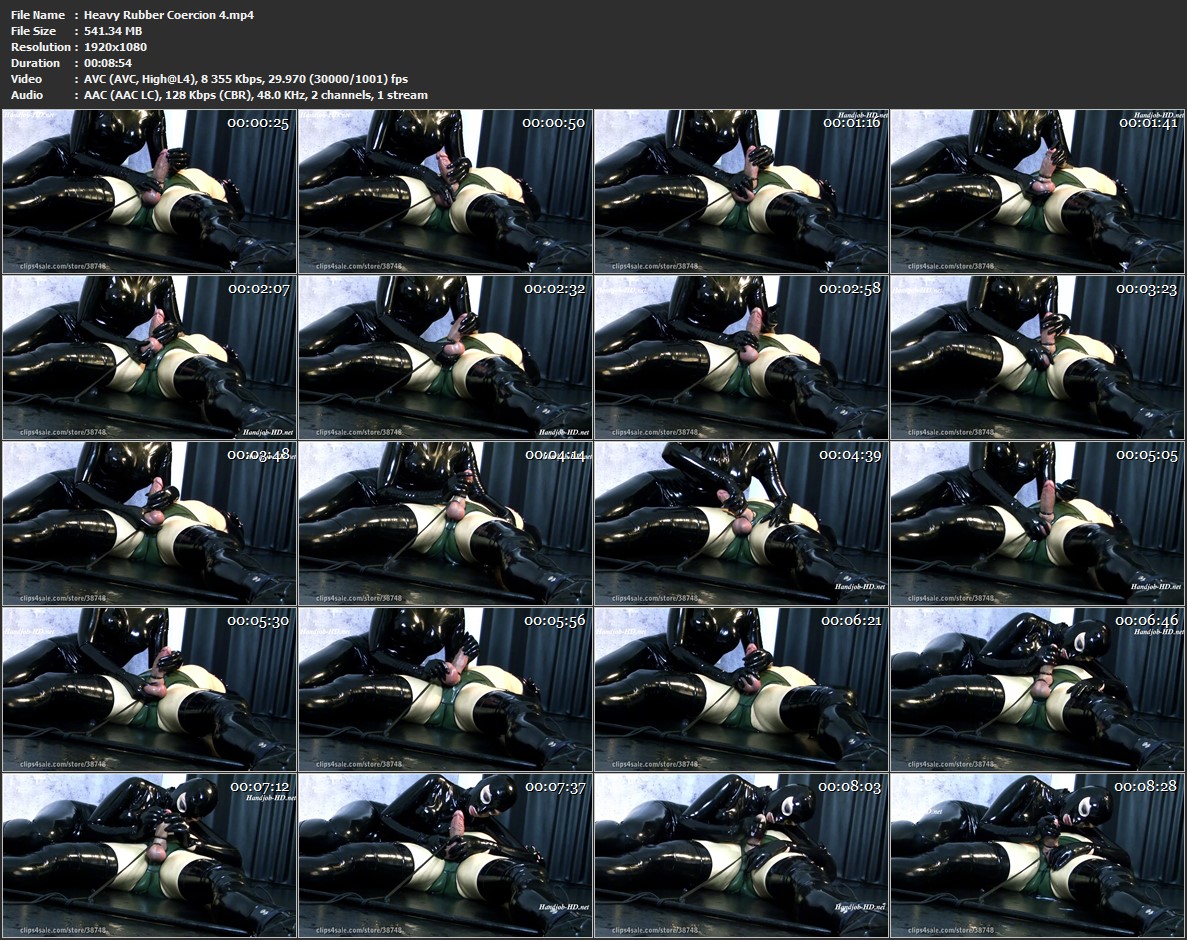
Task: Open the 00:06:21 thumbnail
Action: (x=741, y=689)
